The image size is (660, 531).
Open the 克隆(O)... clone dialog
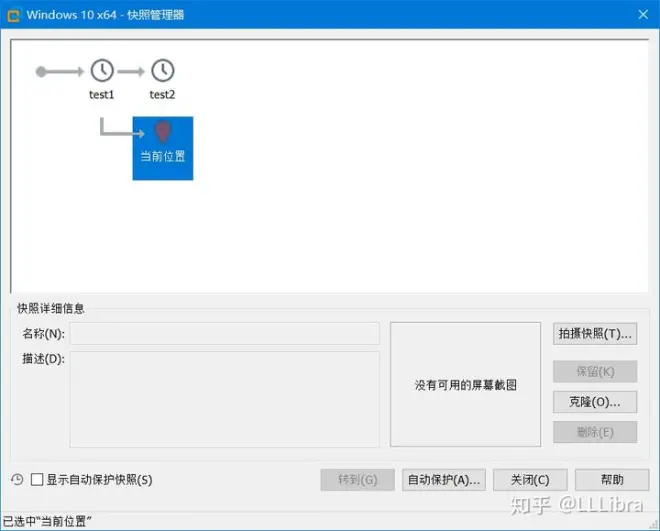[595, 402]
